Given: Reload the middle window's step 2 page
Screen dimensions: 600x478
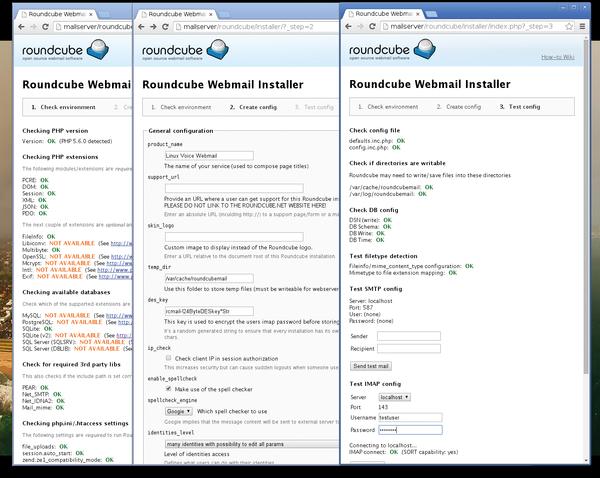Looking at the screenshot, I should click(x=165, y=27).
